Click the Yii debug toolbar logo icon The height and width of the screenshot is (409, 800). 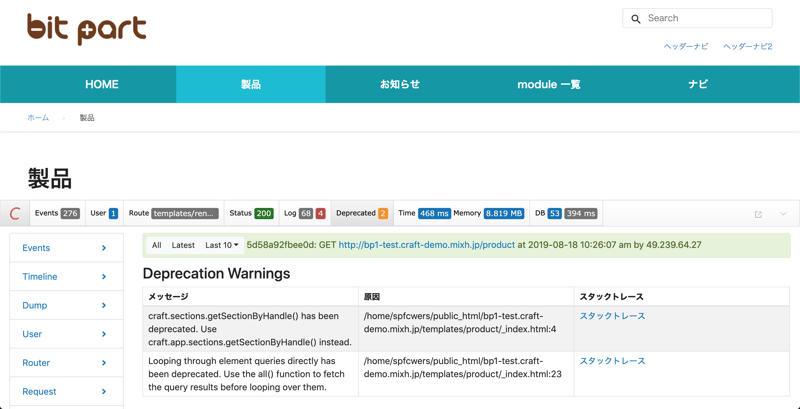(x=15, y=213)
